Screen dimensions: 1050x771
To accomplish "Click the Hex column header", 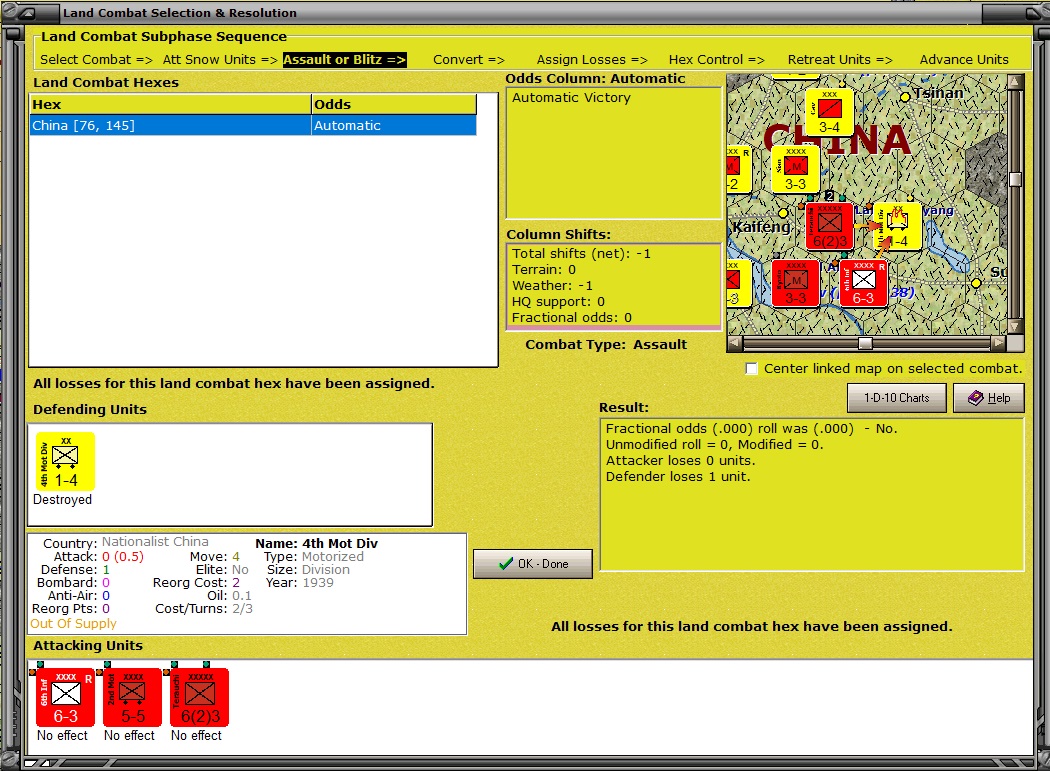I will (x=171, y=104).
